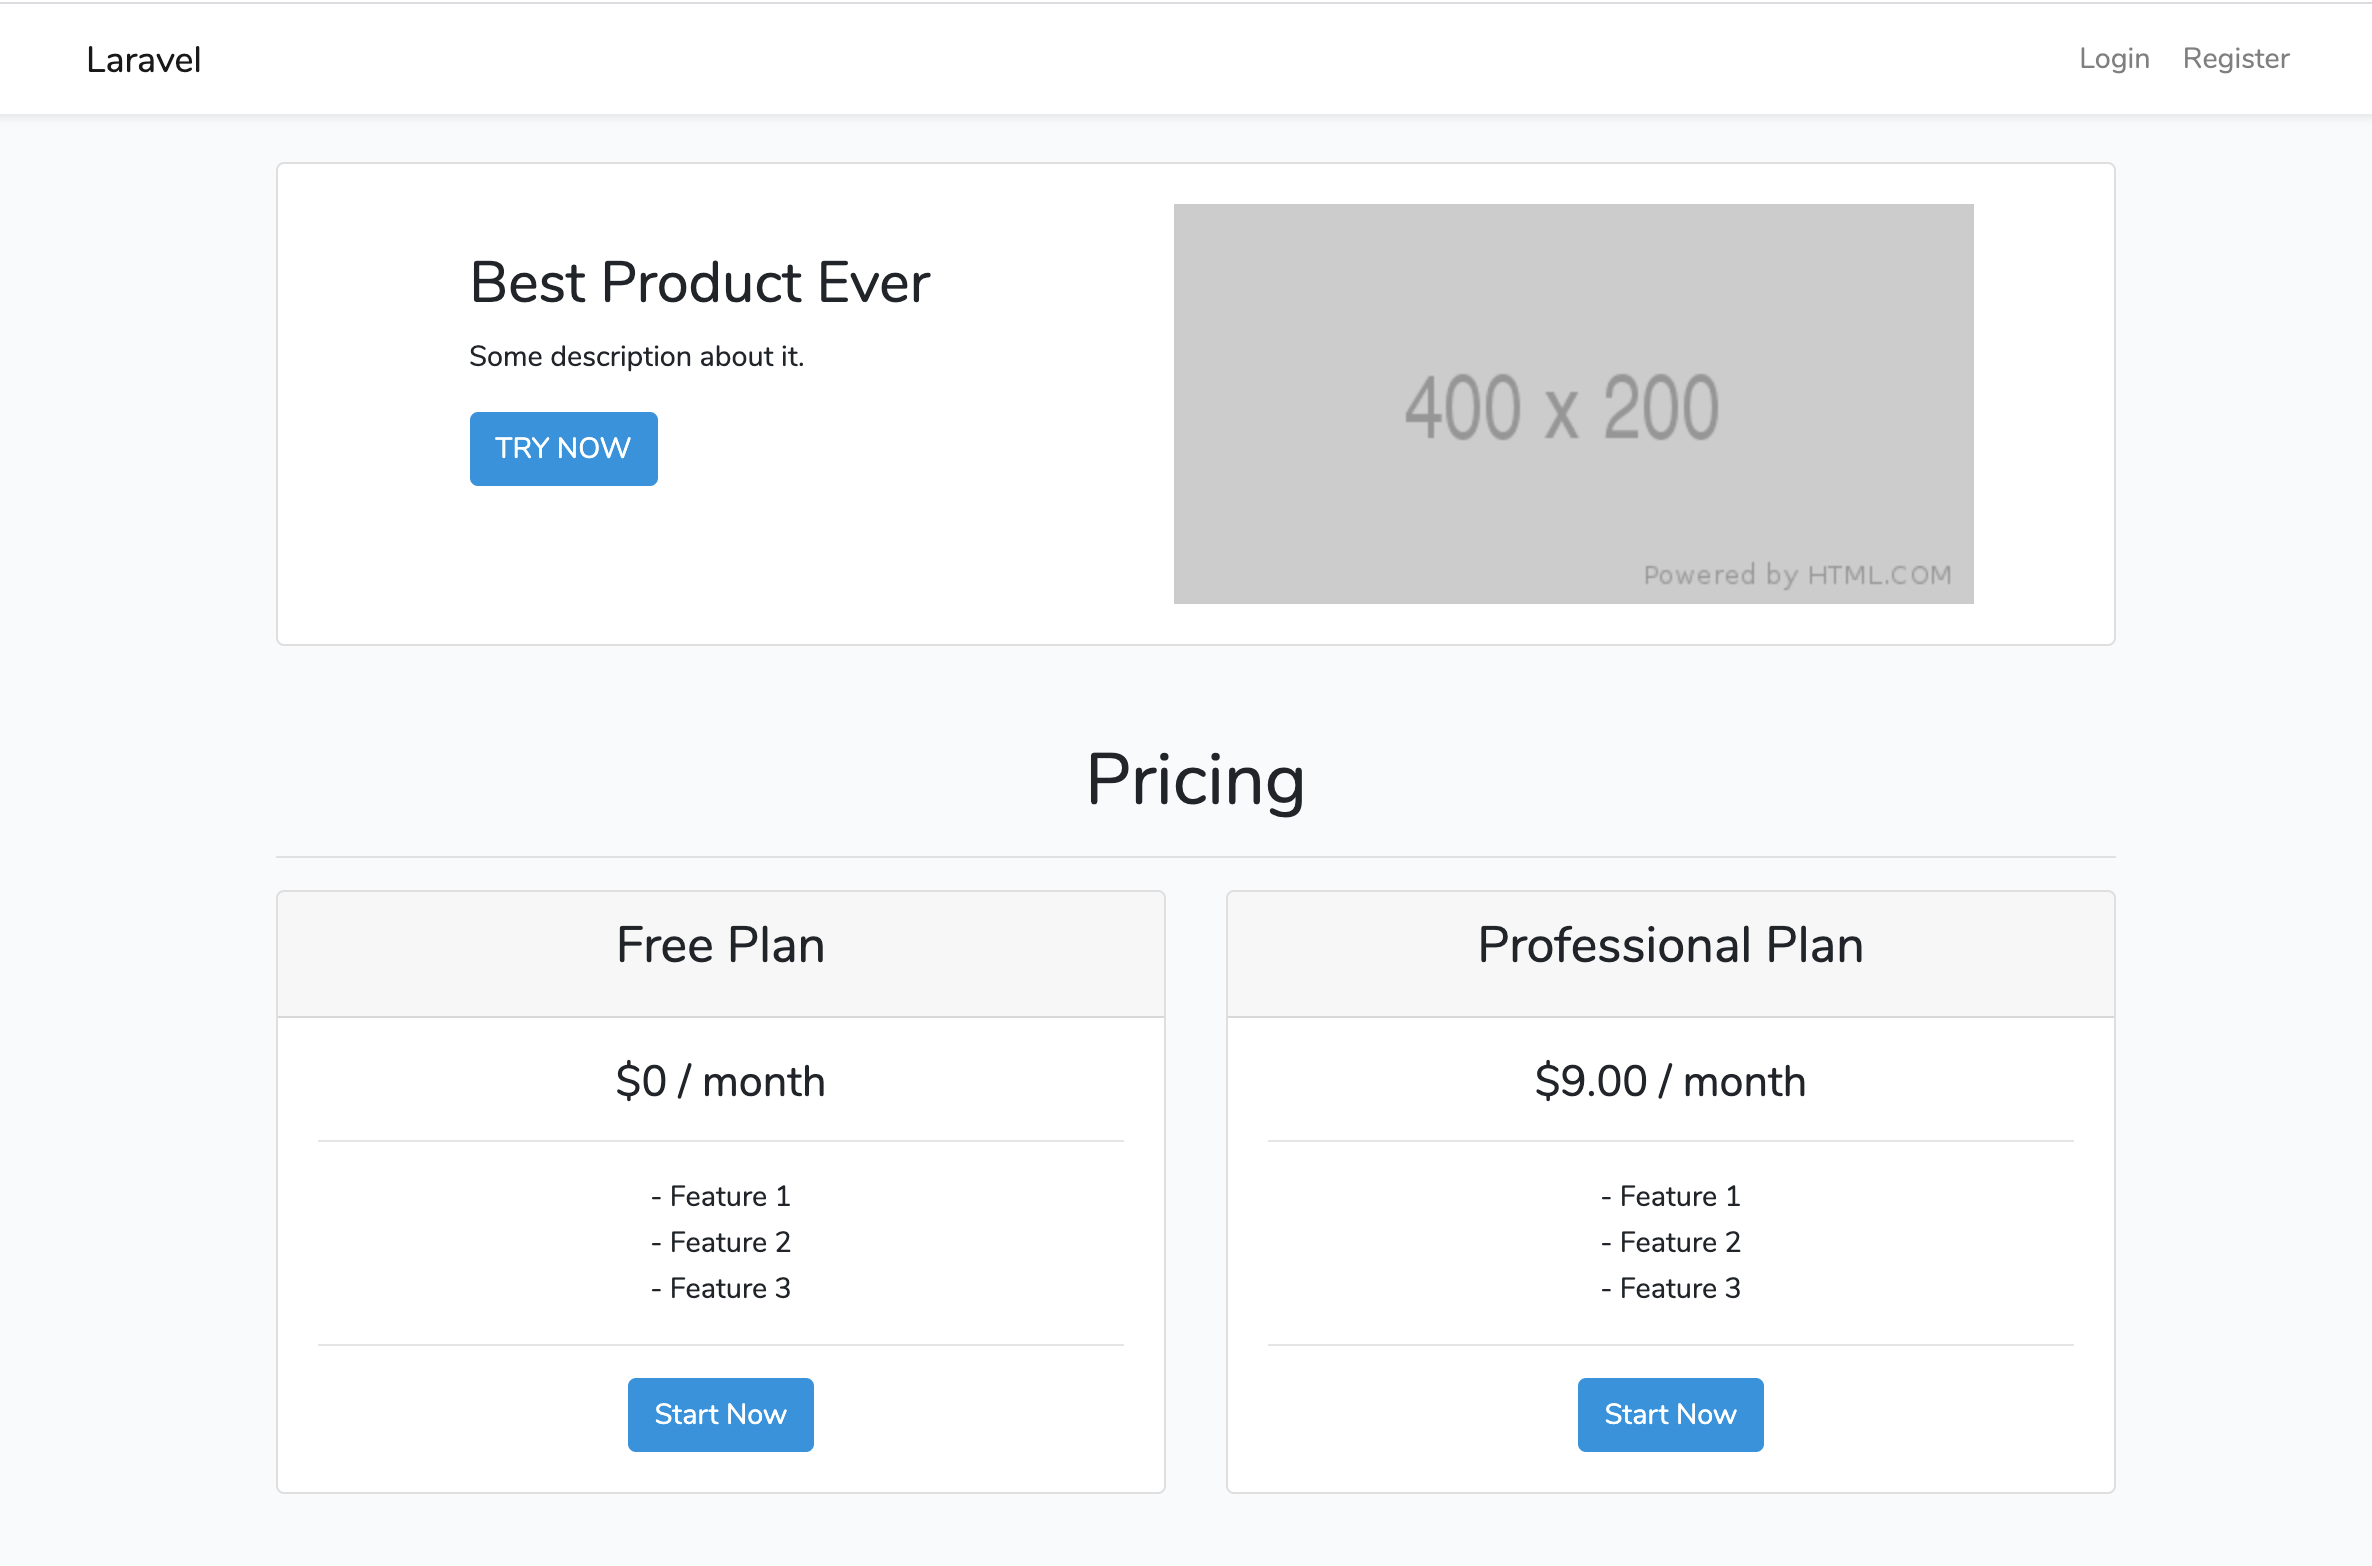
Task: Click the TRY NOW button
Action: click(564, 449)
